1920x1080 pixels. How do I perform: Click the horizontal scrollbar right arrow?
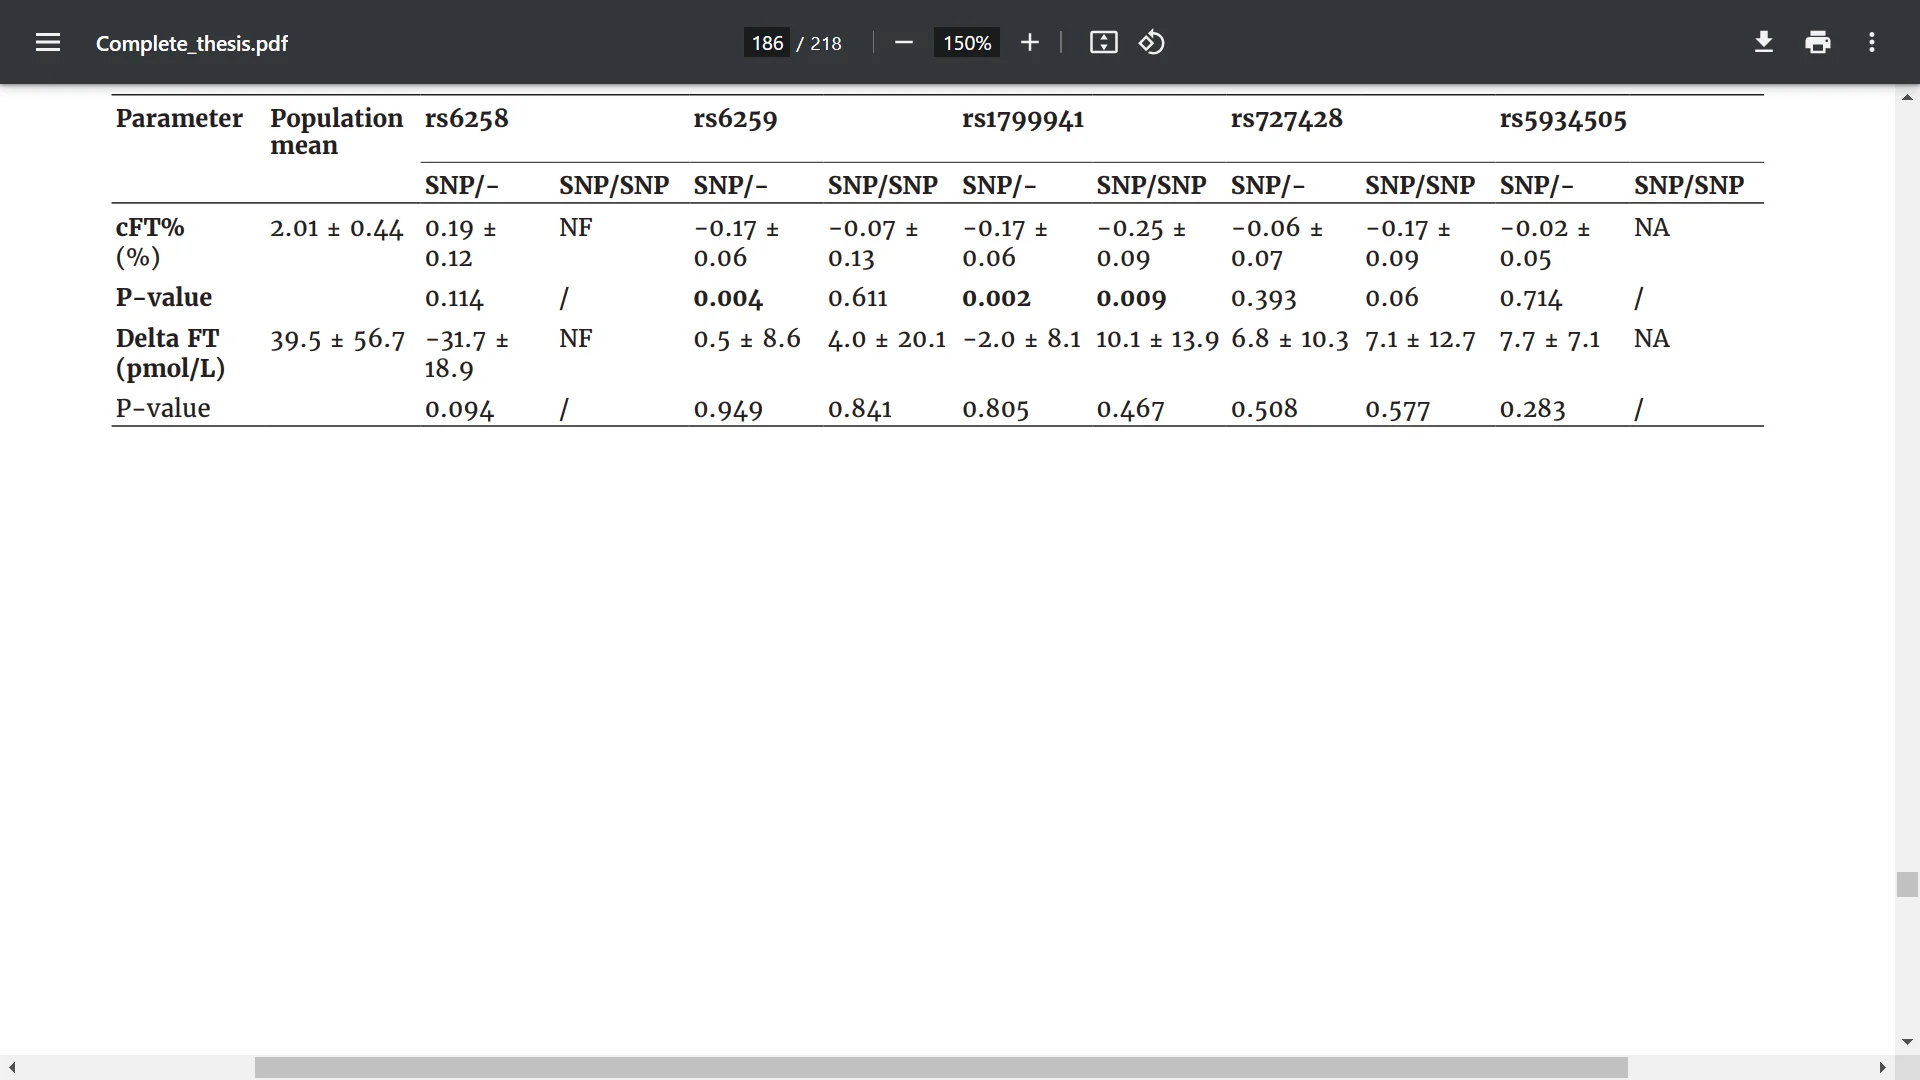point(1882,1067)
